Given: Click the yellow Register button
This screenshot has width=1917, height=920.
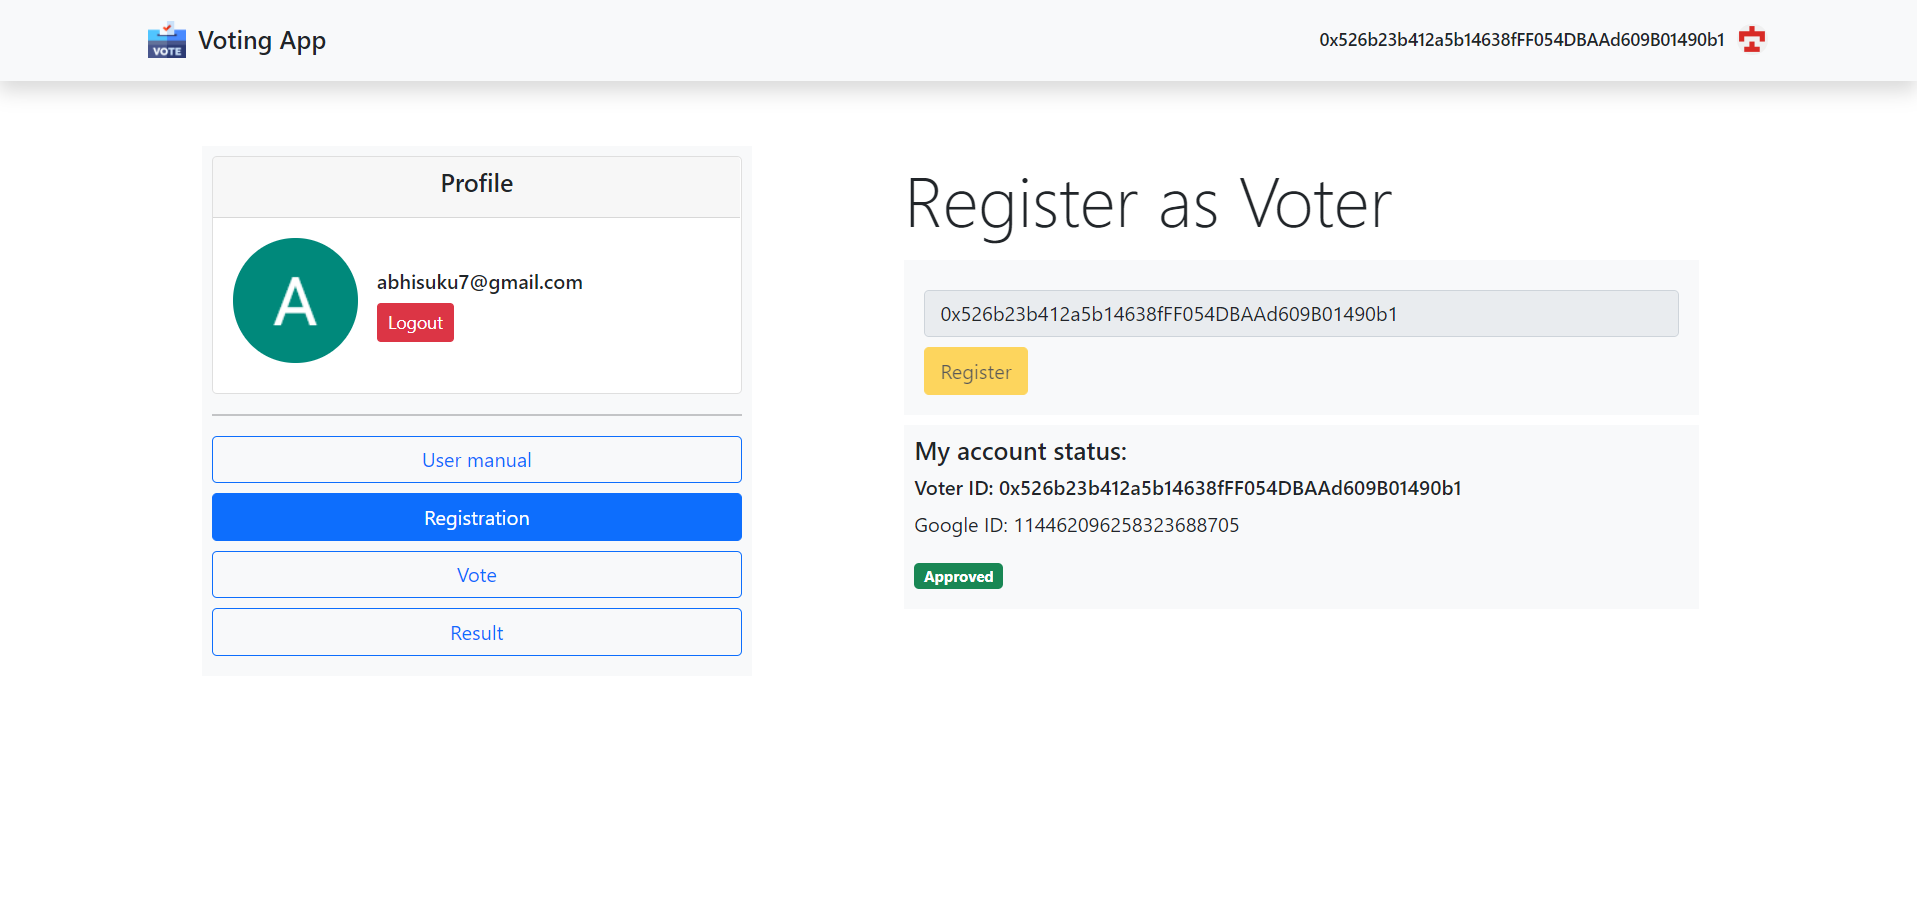Looking at the screenshot, I should 976,371.
